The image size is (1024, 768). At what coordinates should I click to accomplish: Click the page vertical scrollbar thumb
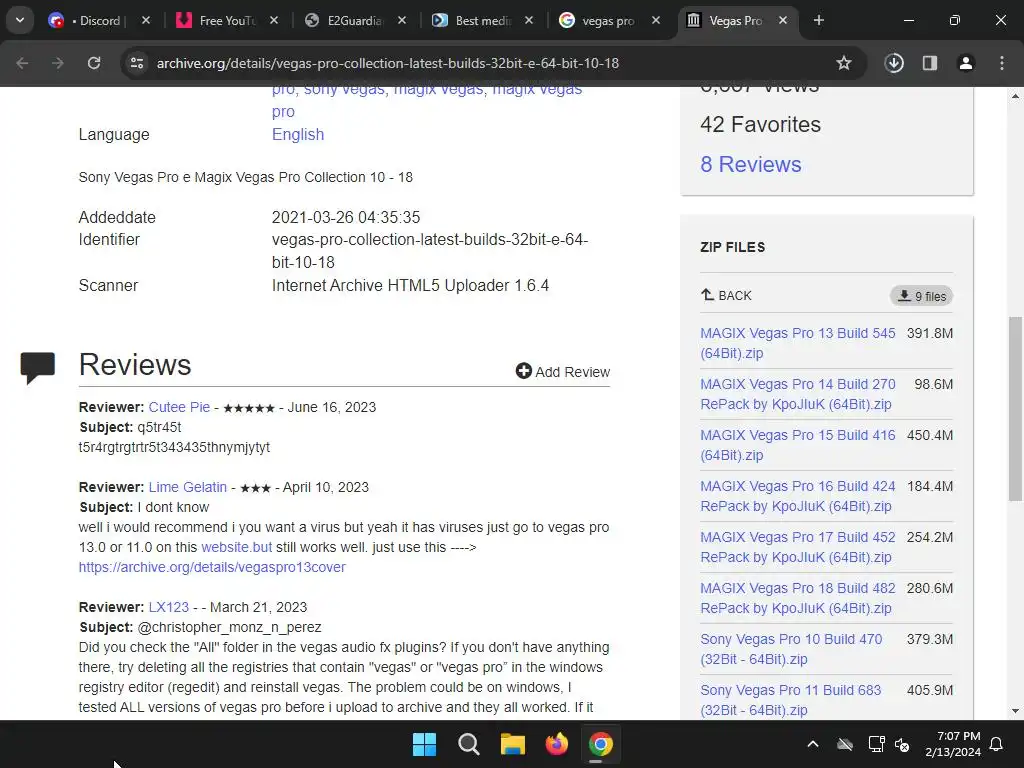pos(1015,408)
